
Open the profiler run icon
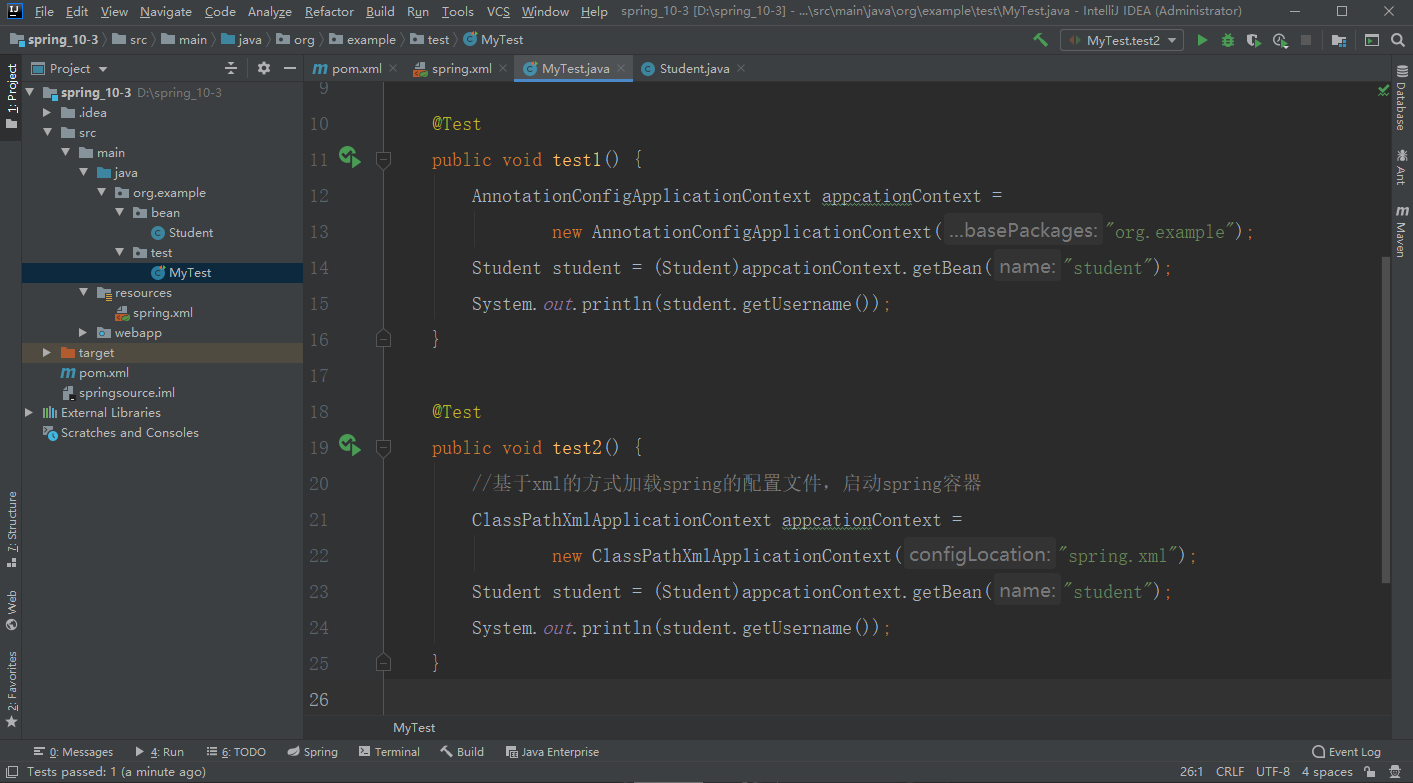(1280, 40)
